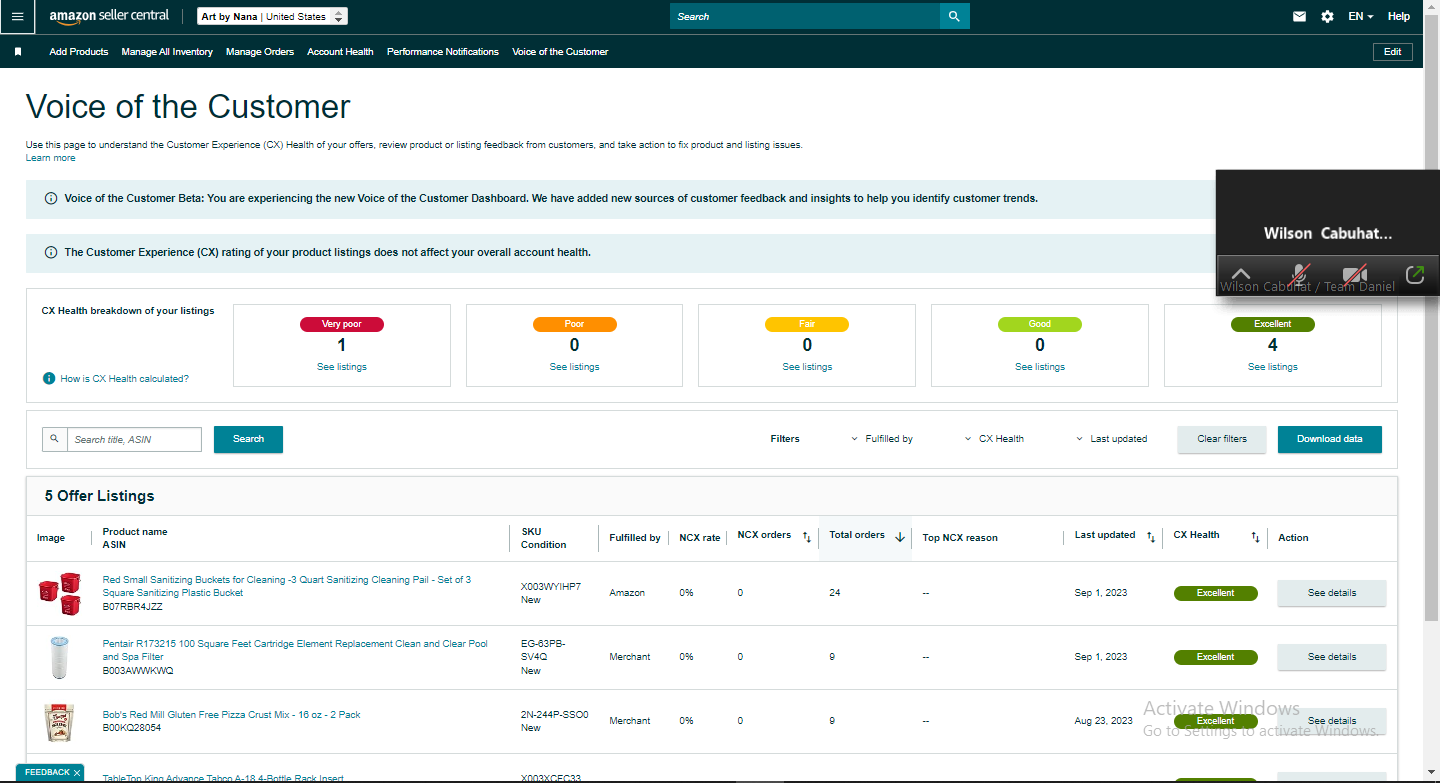This screenshot has width=1440, height=783.
Task: Click the teal Search button
Action: point(248,439)
